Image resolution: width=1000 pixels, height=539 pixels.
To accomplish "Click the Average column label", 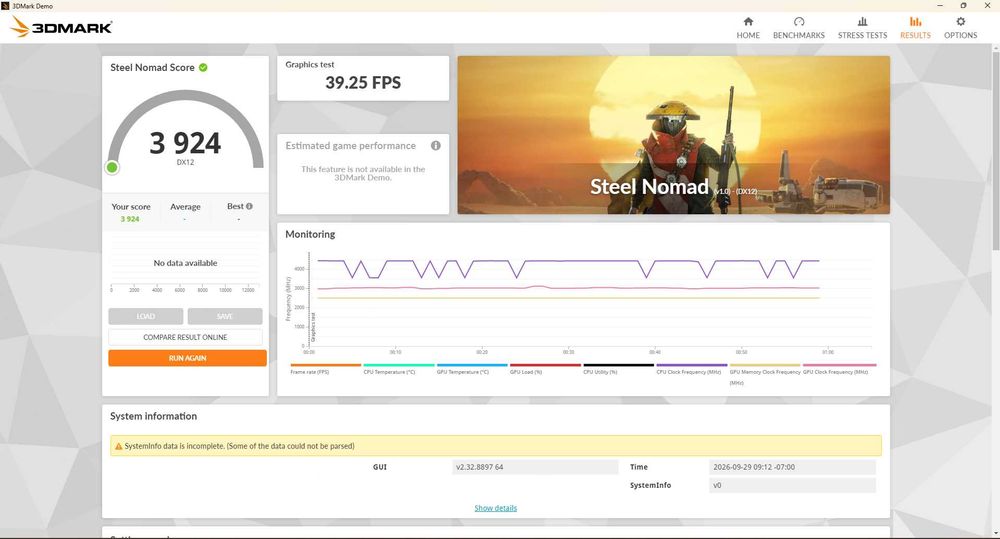I will [x=185, y=207].
